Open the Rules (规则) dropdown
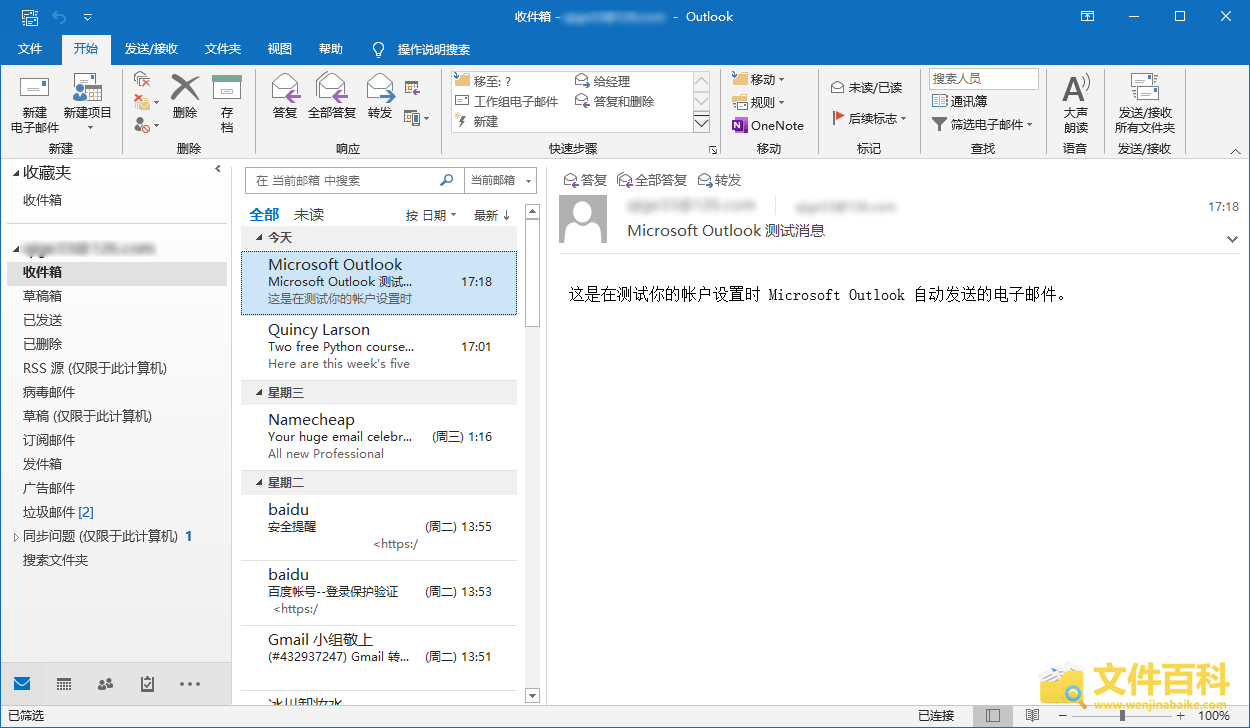The height and width of the screenshot is (728, 1250). point(758,102)
